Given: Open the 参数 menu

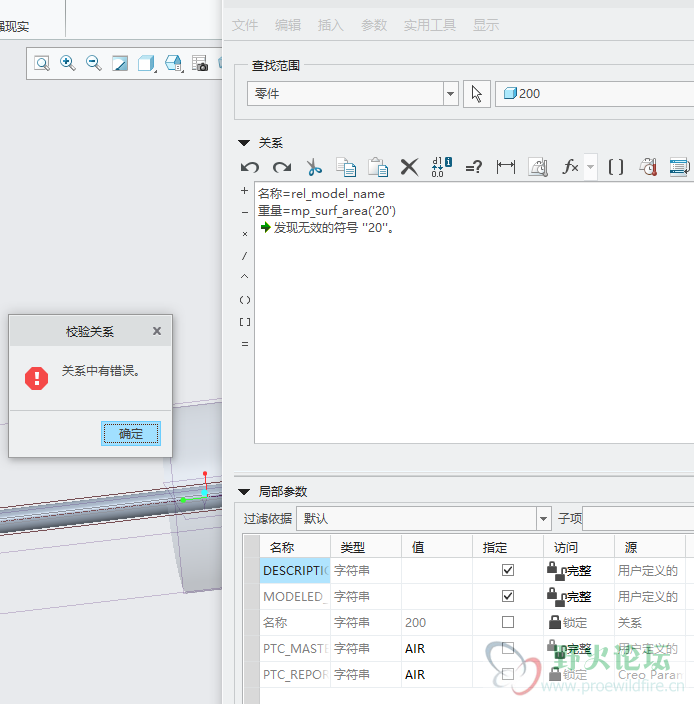Looking at the screenshot, I should 374,25.
